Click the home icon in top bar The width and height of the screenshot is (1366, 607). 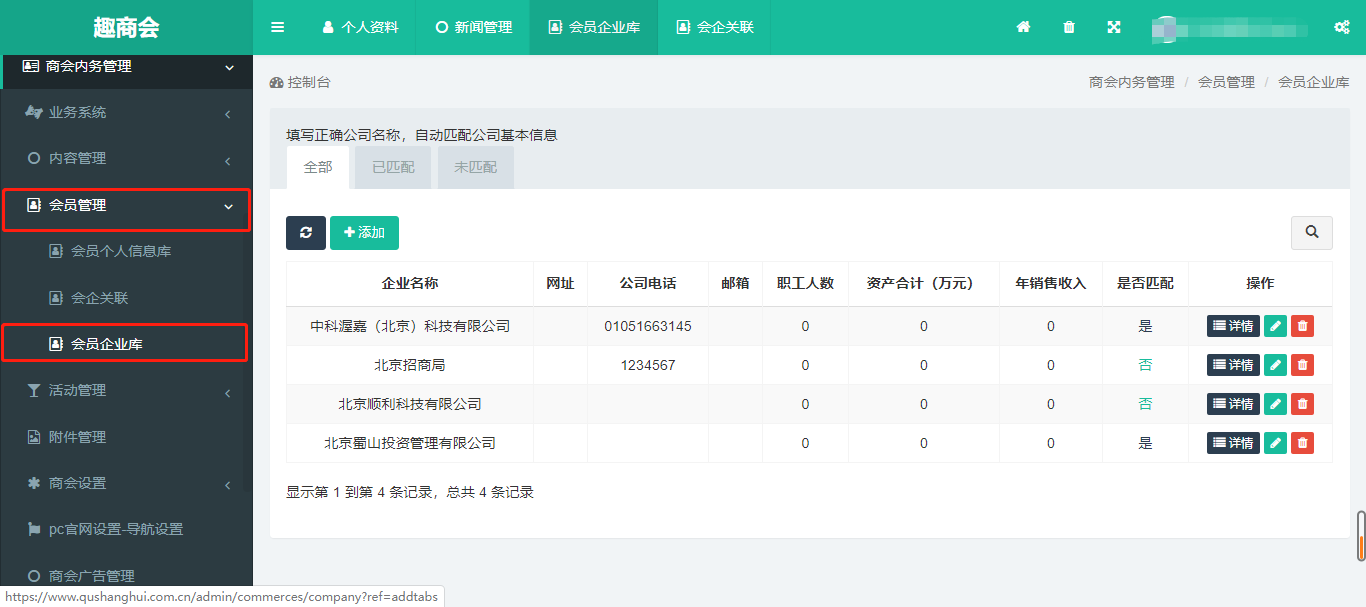click(x=1023, y=27)
